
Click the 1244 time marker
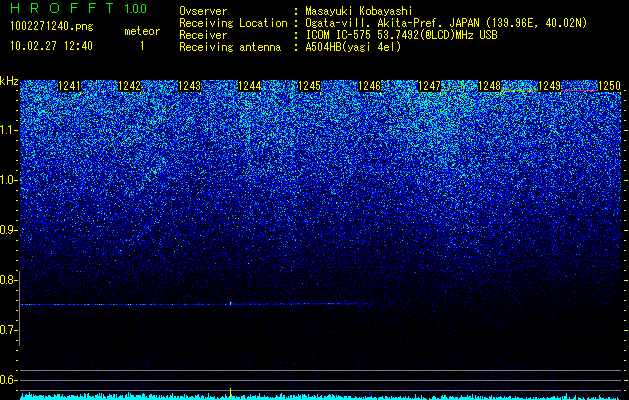[x=250, y=86]
